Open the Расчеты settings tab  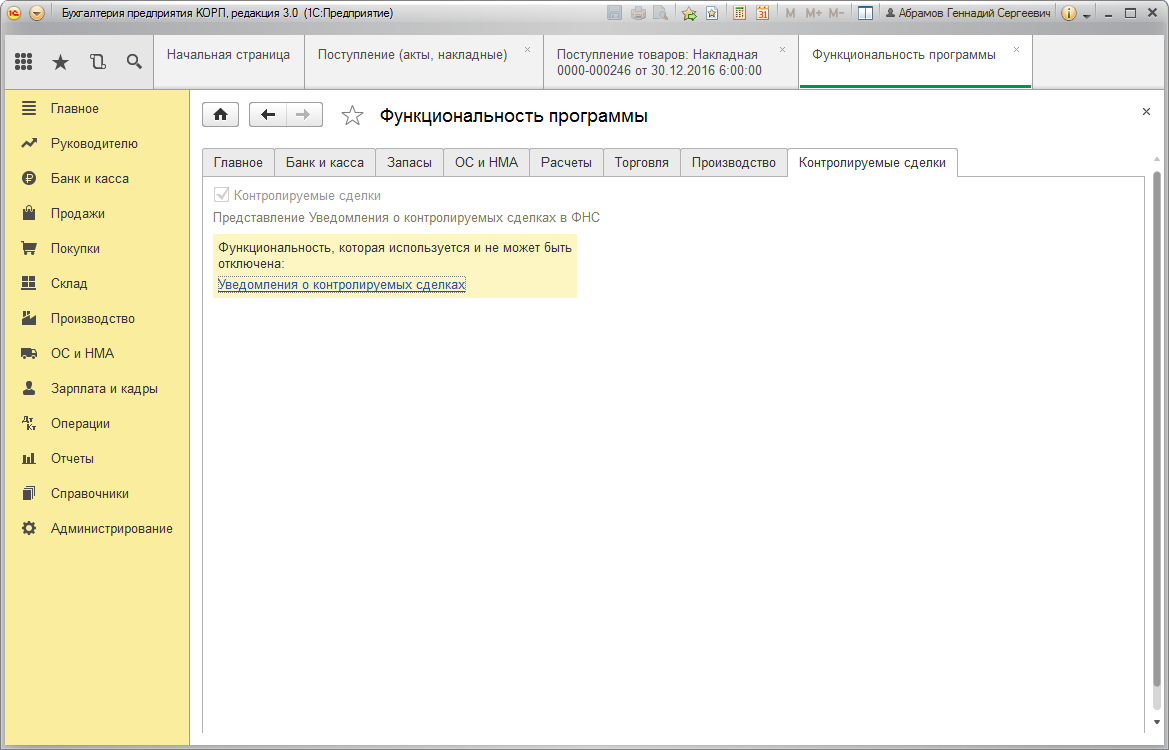[x=566, y=163]
